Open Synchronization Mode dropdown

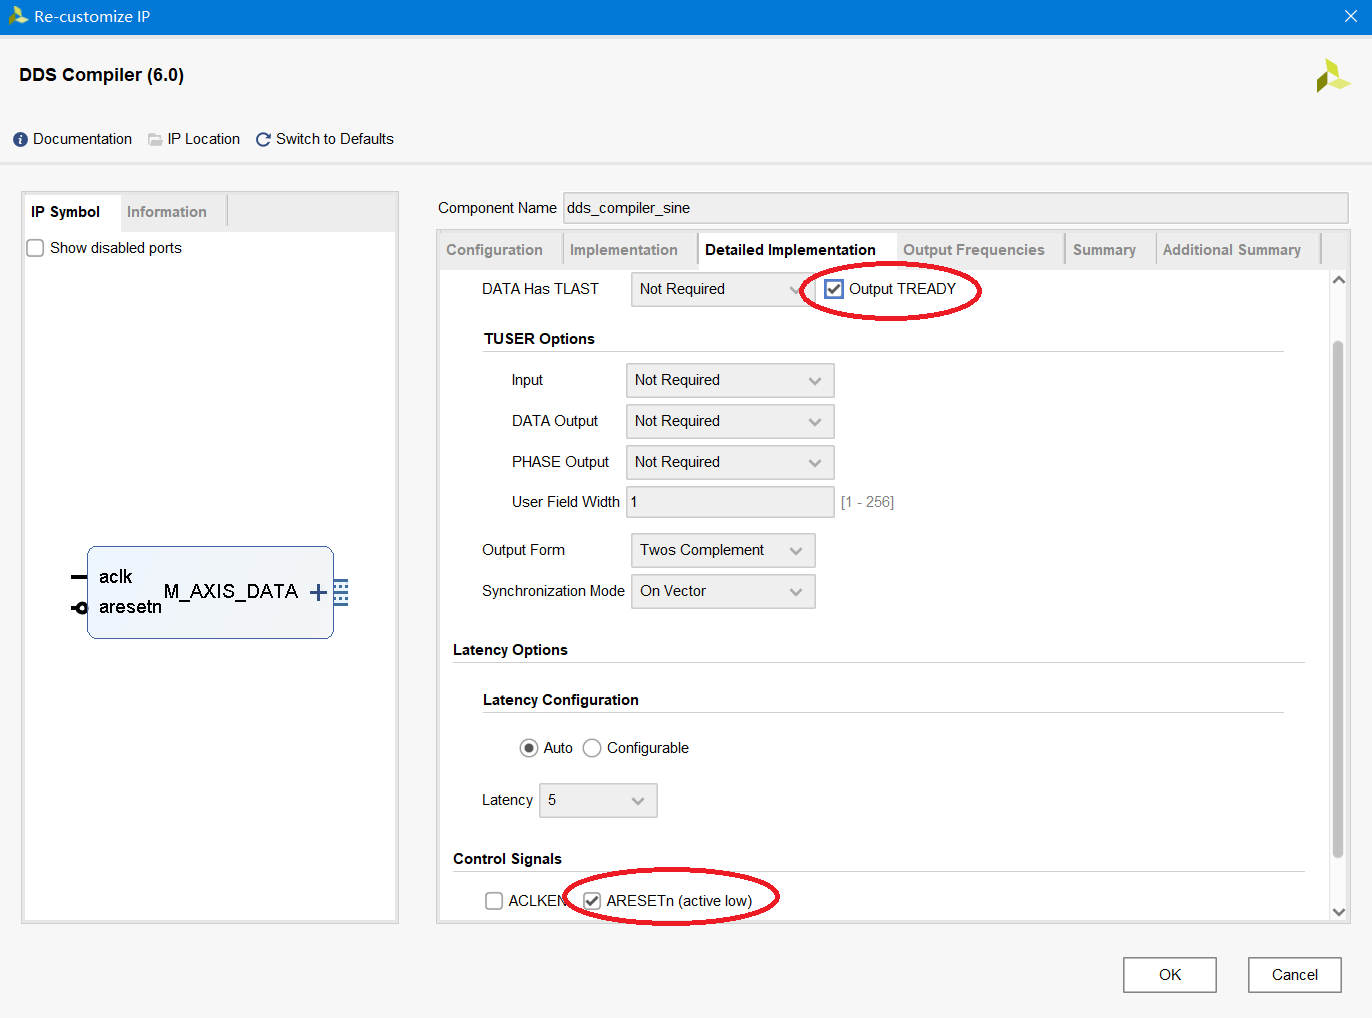coord(723,591)
